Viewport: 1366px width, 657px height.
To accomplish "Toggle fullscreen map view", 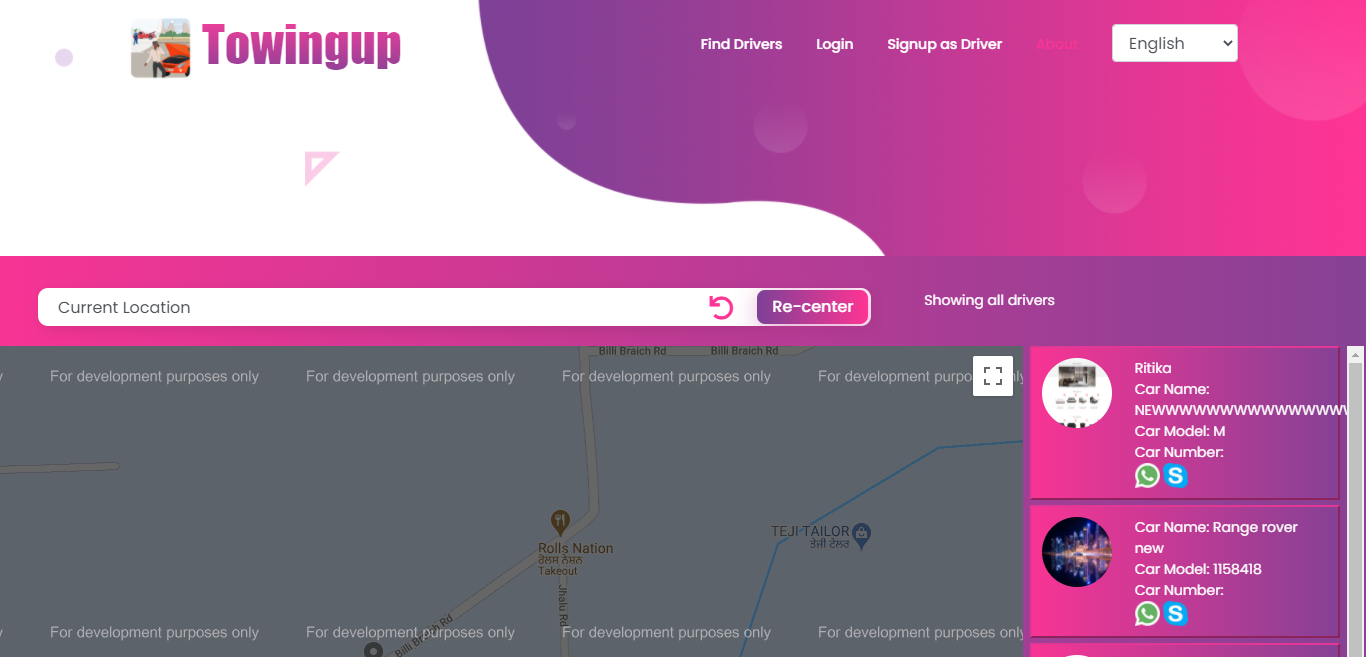I will click(993, 376).
